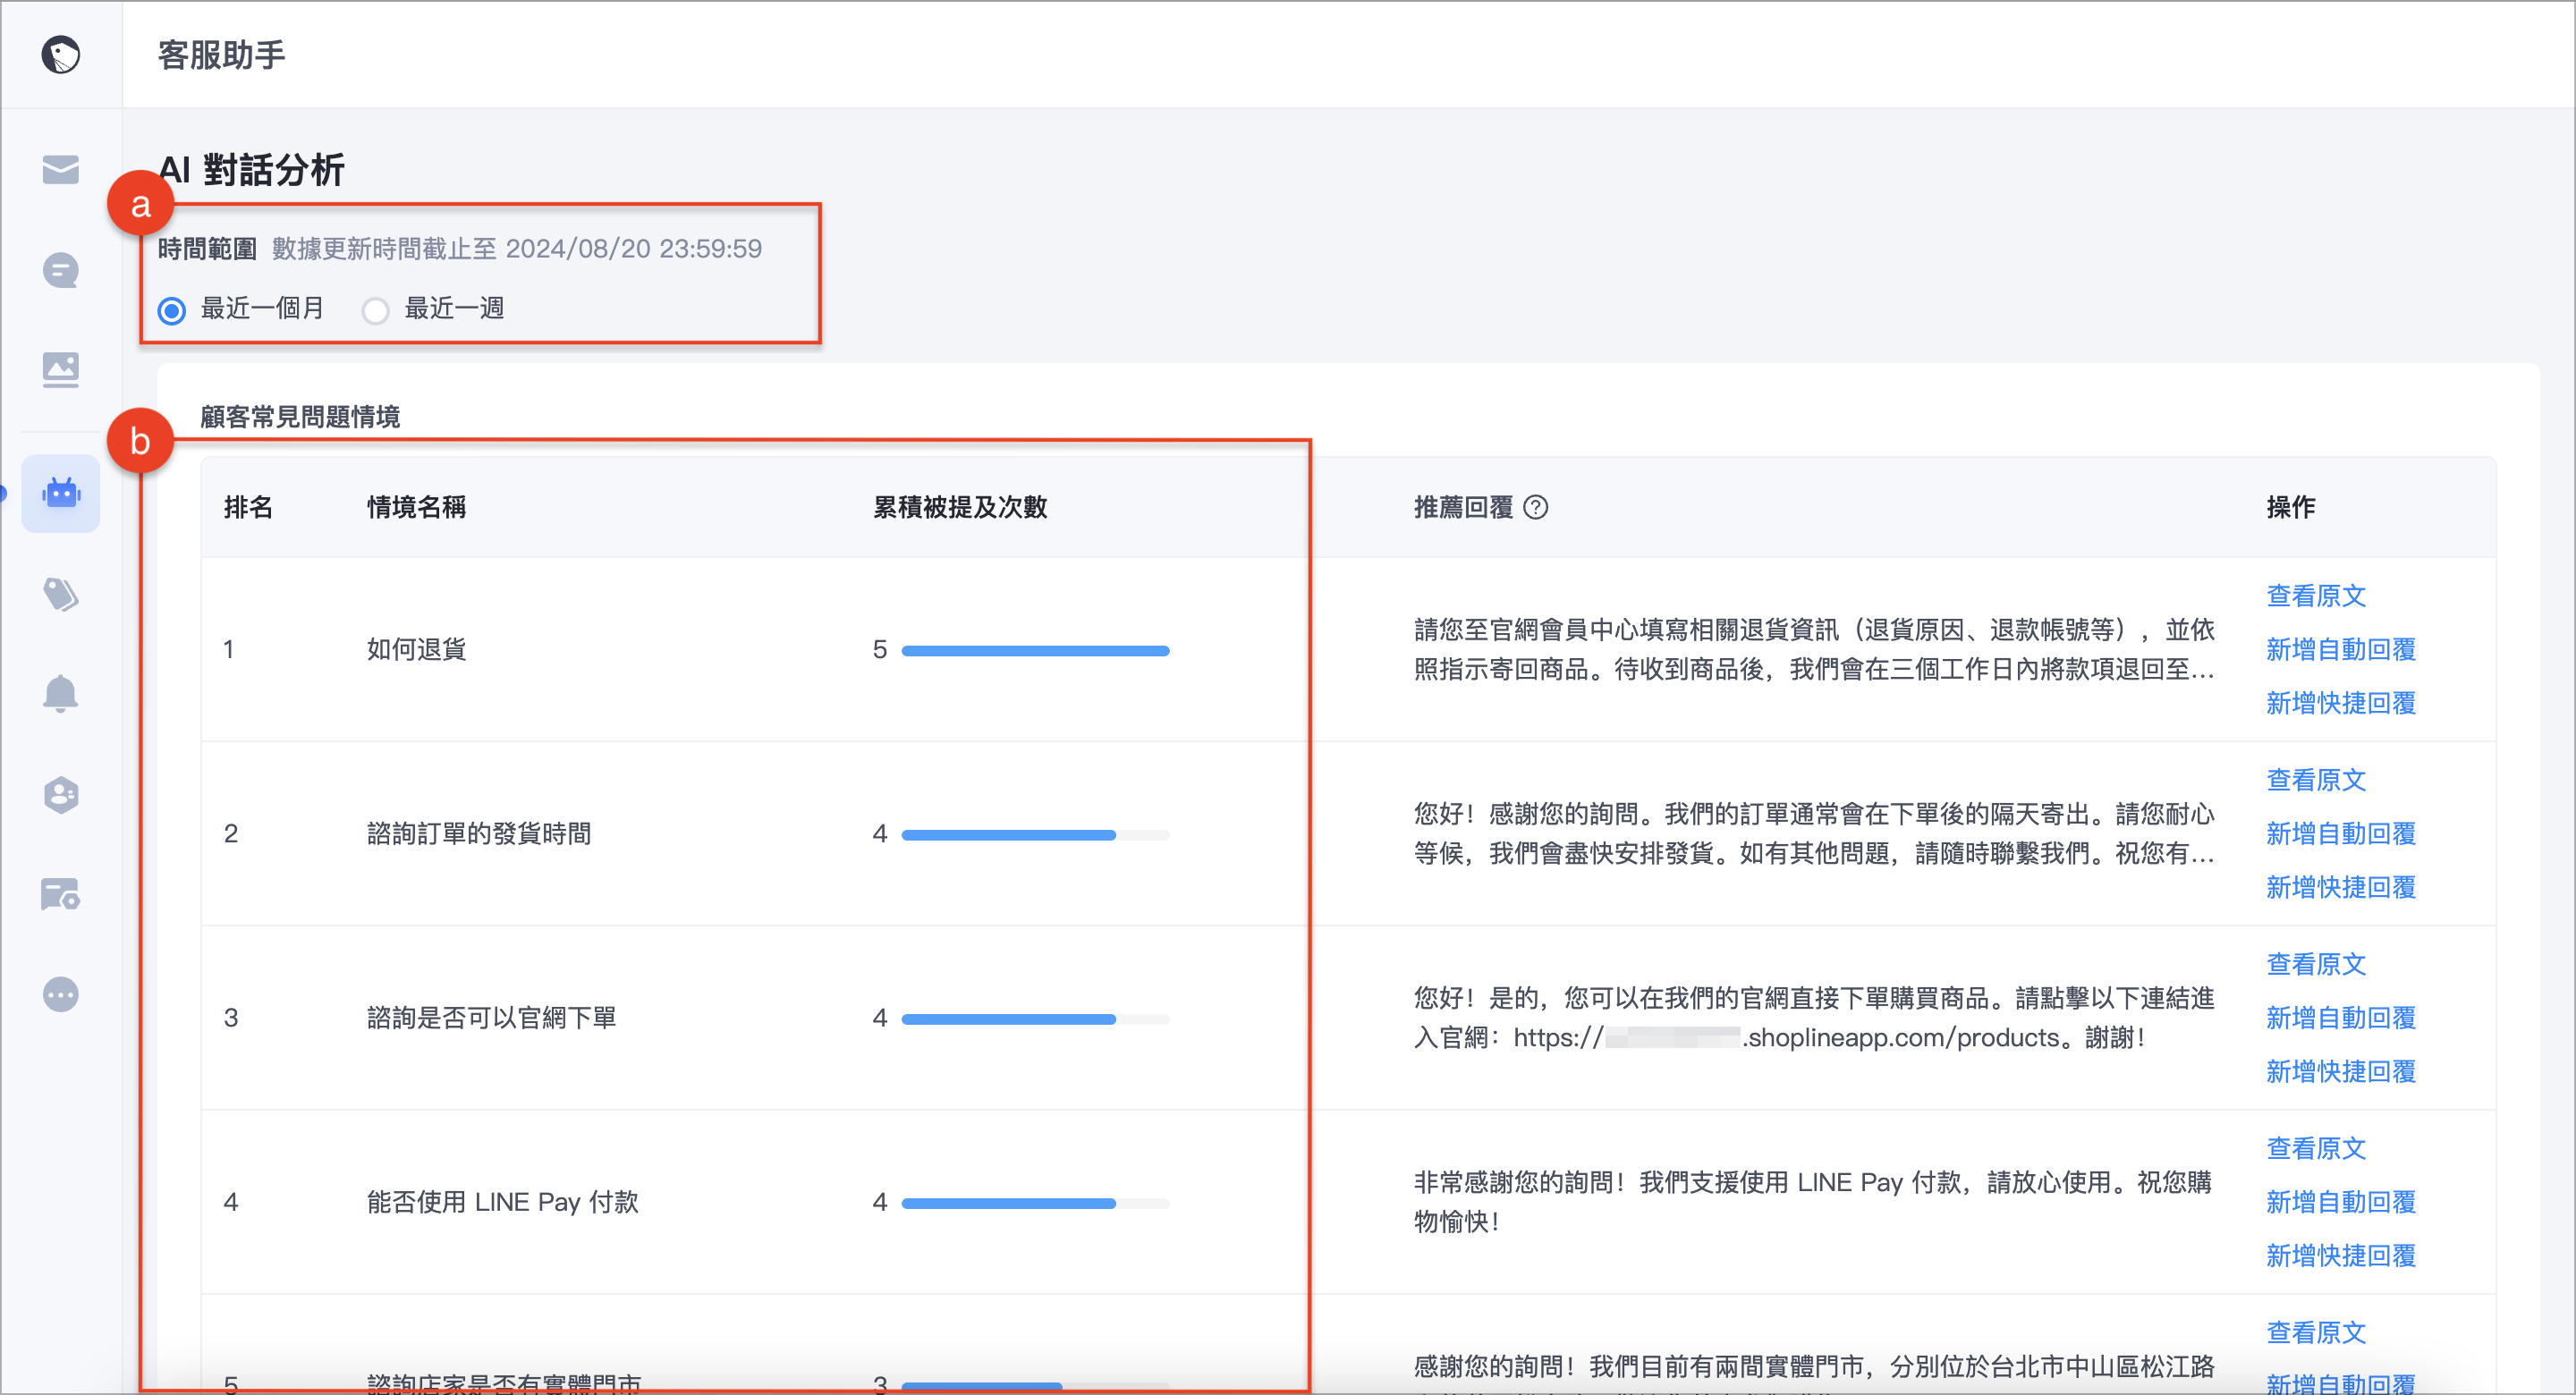The image size is (2576, 1395).
Task: Click the bird logo in the sidebar
Action: tap(61, 54)
